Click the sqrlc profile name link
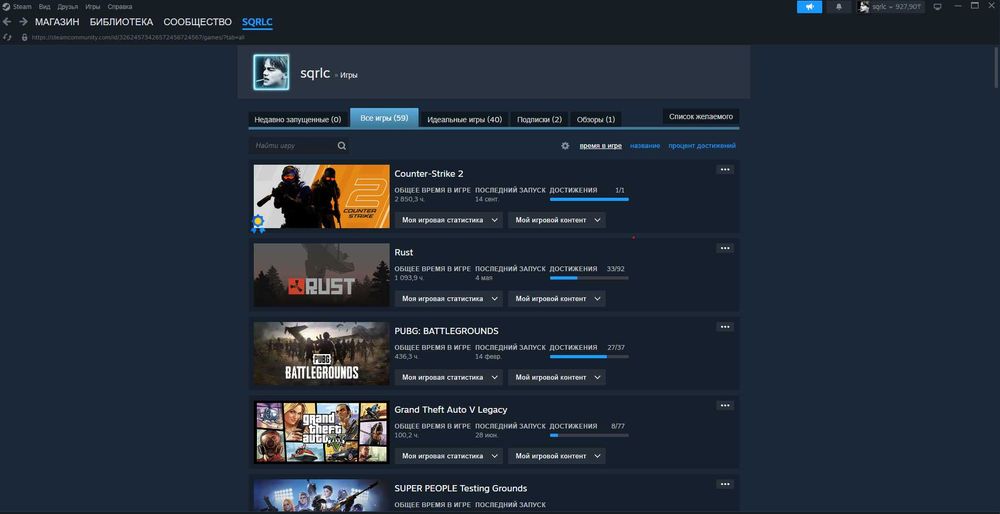Screen dimensions: 1000x514 click(x=315, y=73)
